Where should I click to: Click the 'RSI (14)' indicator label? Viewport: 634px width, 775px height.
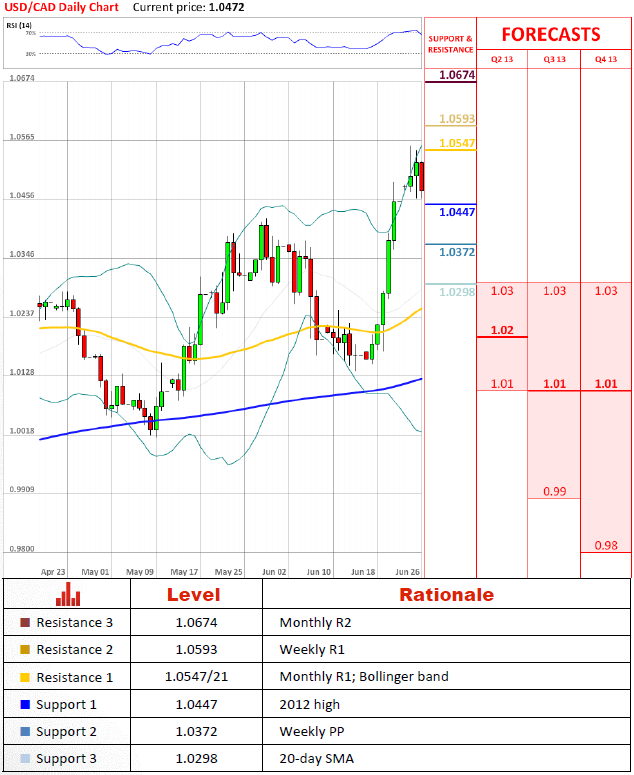pyautogui.click(x=19, y=25)
